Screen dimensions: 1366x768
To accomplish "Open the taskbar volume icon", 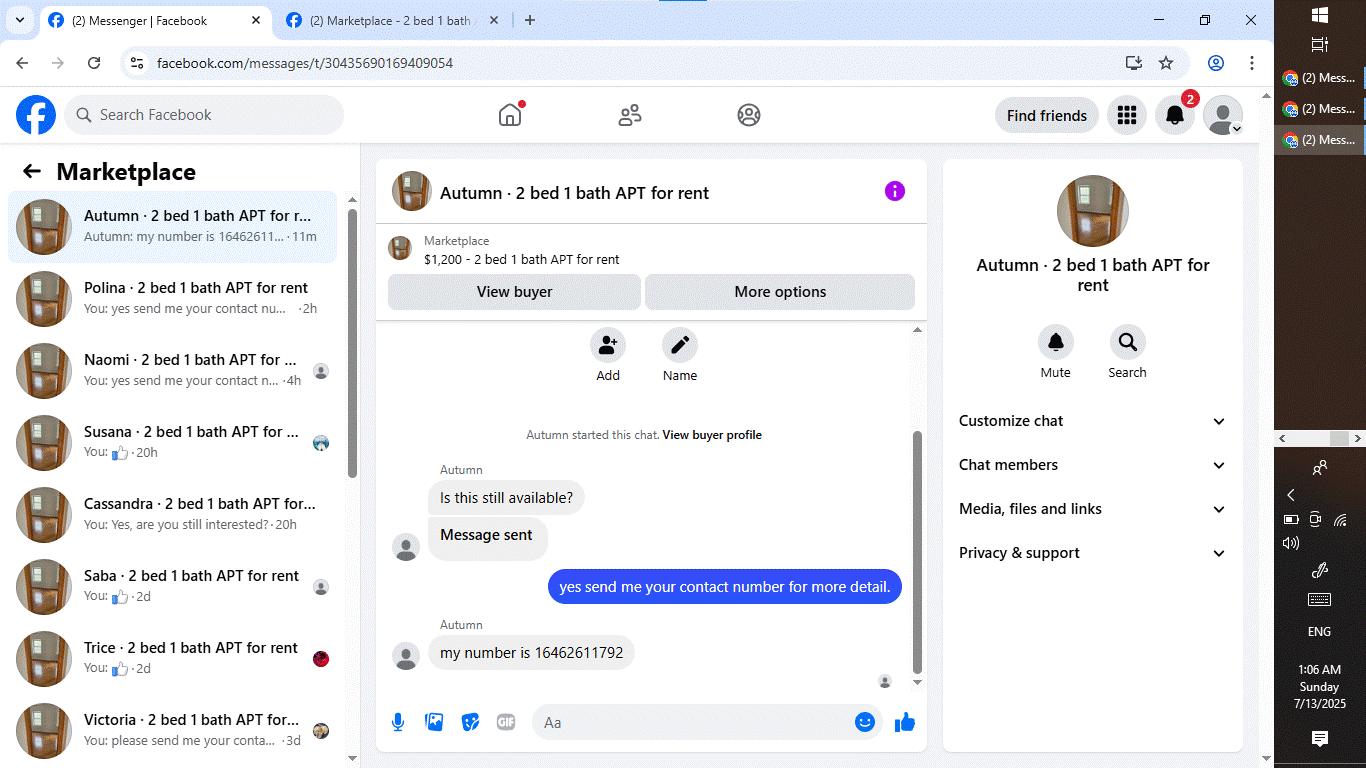I will pos(1291,543).
